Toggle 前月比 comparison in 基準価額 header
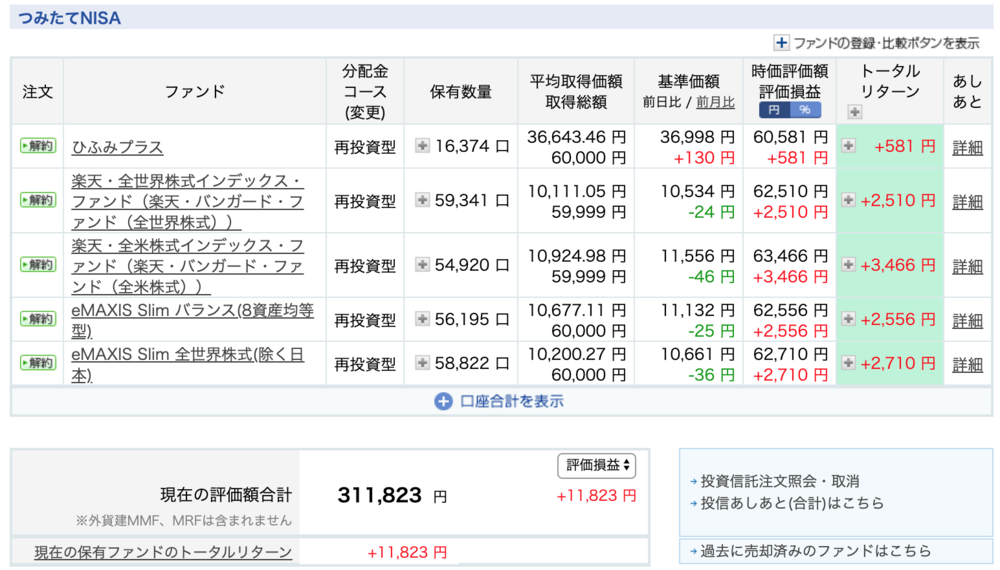The width and height of the screenshot is (1000, 570). coord(715,102)
